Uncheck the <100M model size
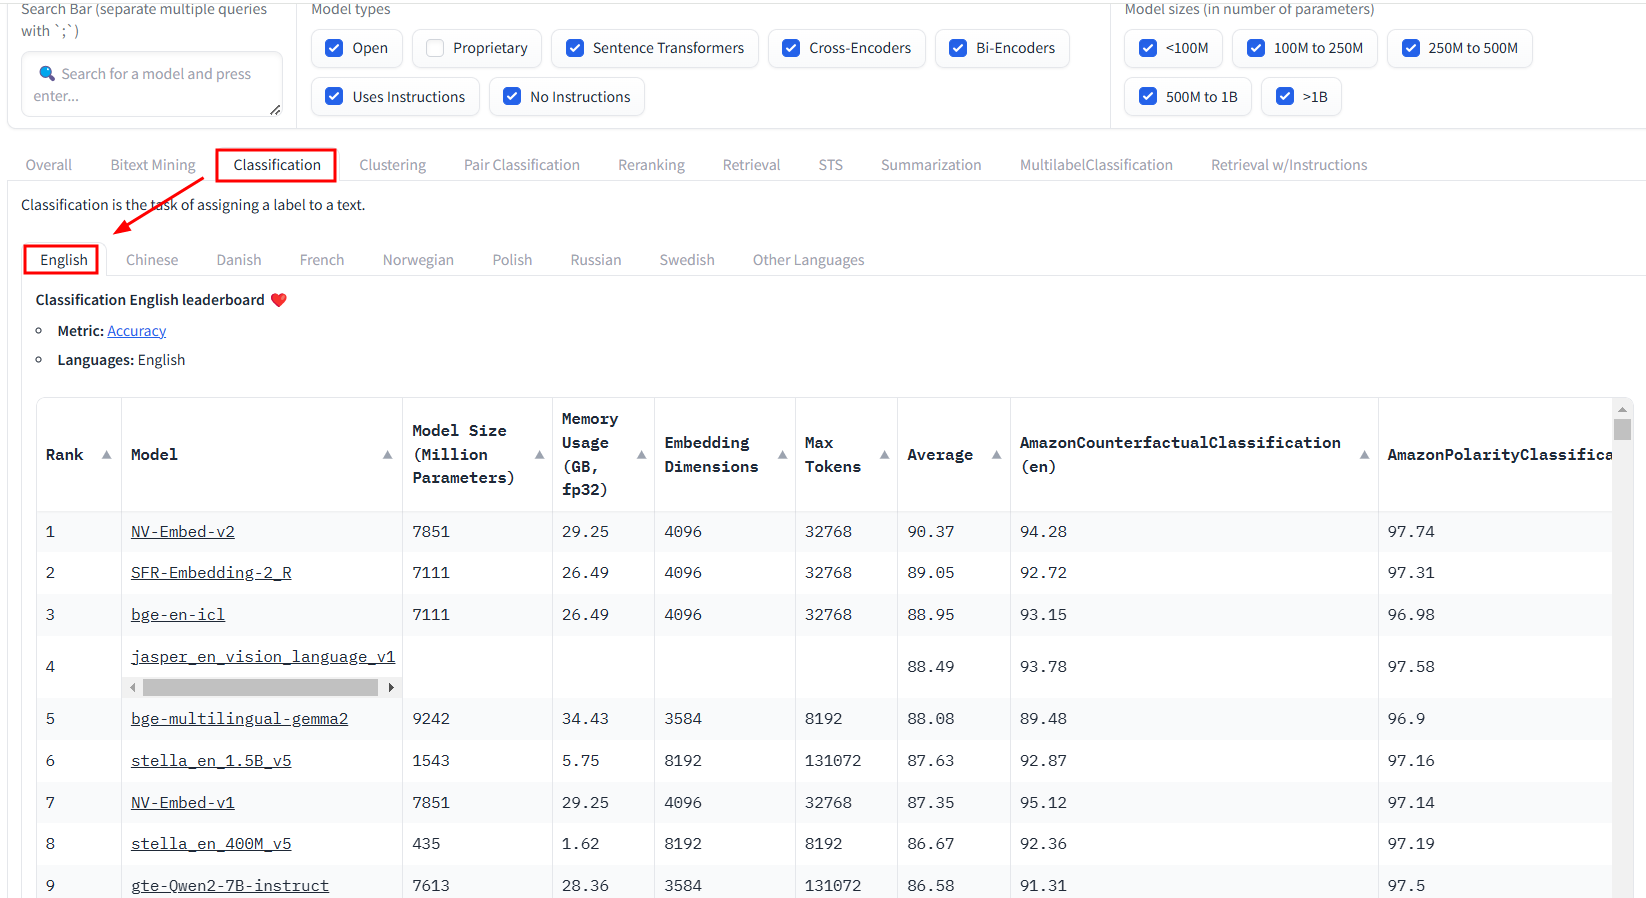 (x=1148, y=48)
